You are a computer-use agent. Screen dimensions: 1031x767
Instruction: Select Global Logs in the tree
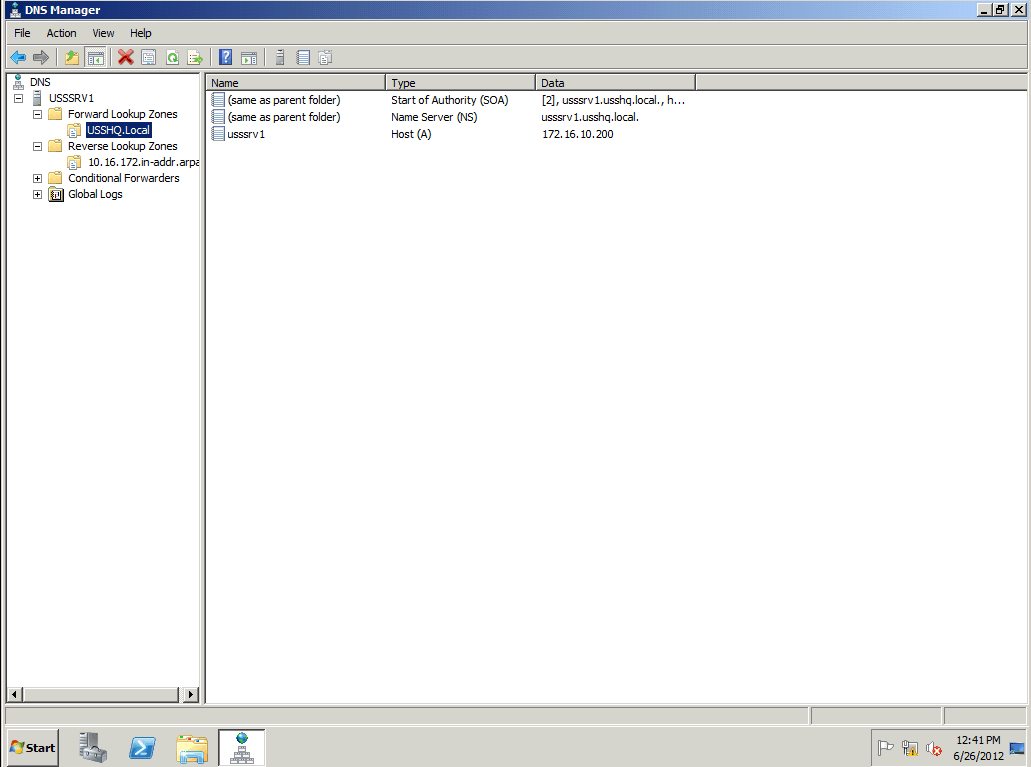pyautogui.click(x=95, y=194)
